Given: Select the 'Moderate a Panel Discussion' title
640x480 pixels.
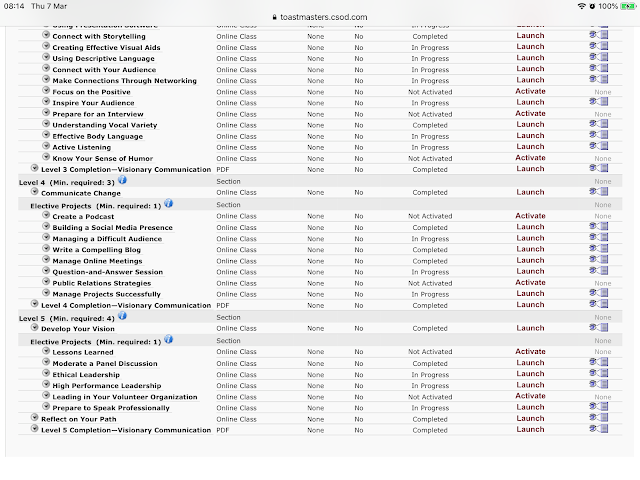Looking at the screenshot, I should [x=105, y=363].
